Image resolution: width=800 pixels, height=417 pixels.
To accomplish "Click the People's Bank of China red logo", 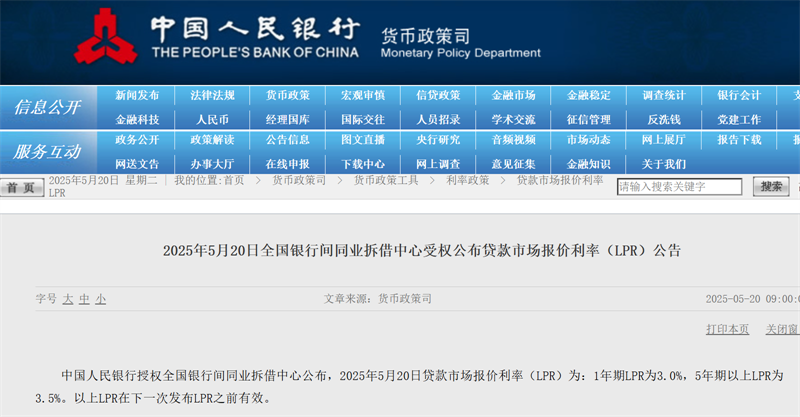I will [x=106, y=37].
